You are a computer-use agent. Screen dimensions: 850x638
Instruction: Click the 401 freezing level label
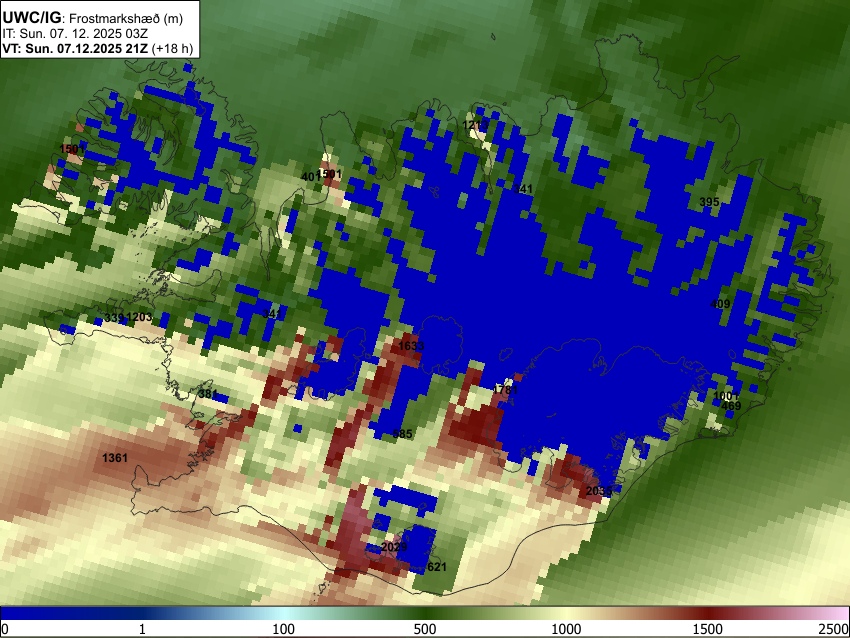pos(310,177)
